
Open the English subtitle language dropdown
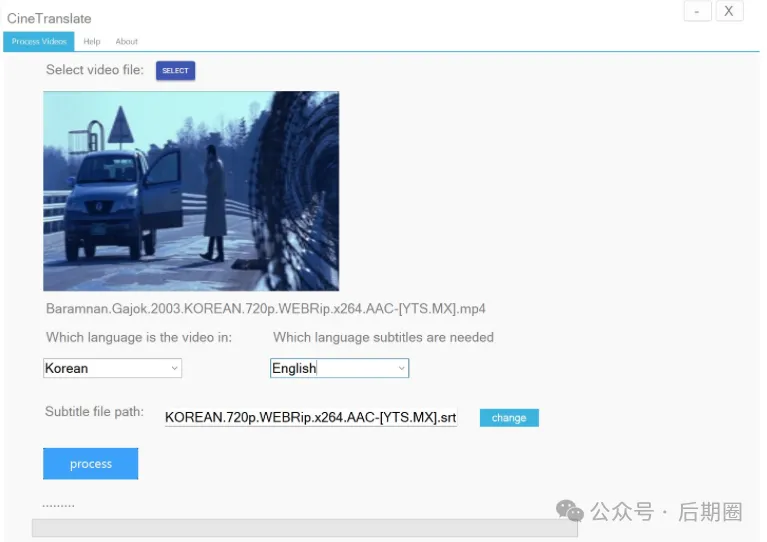(339, 368)
